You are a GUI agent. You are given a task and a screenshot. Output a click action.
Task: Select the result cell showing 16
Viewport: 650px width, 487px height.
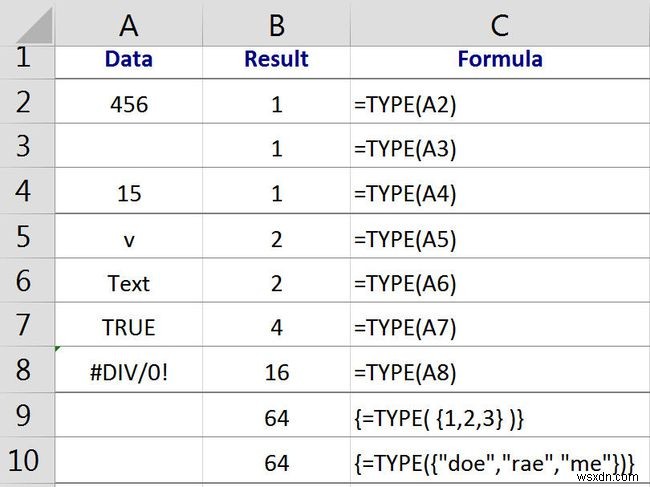click(276, 373)
